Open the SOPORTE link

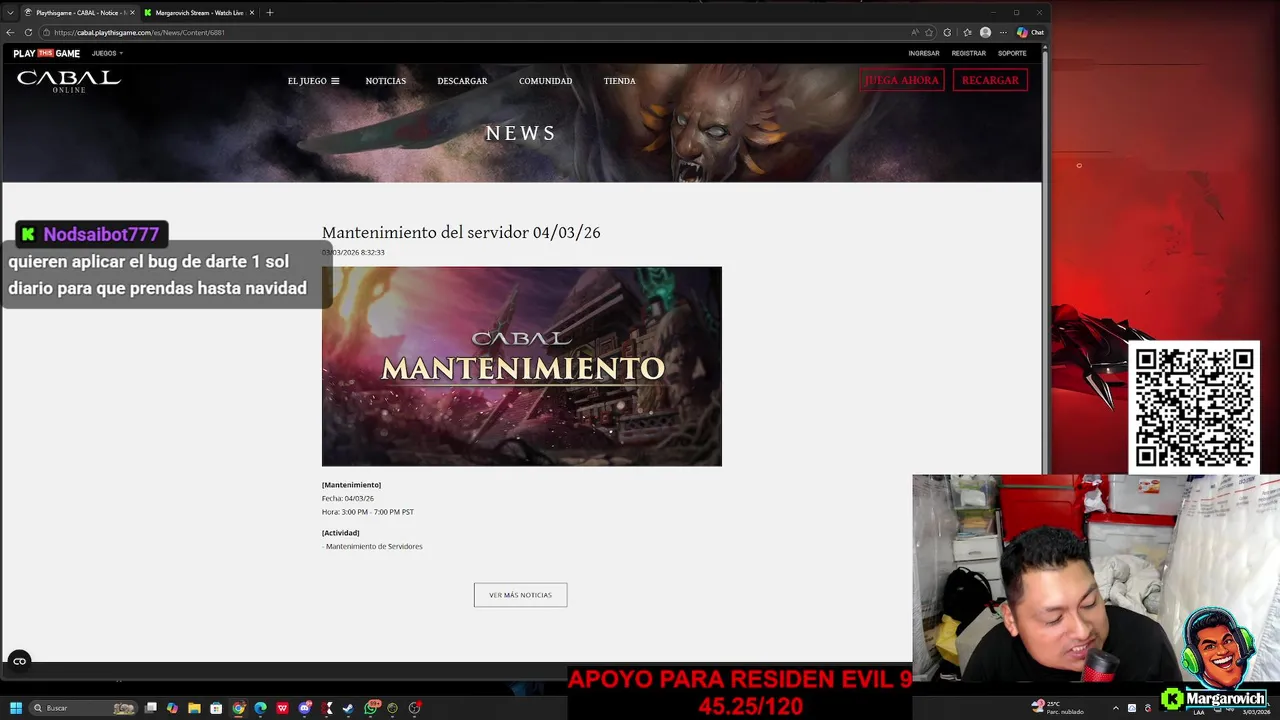coord(1012,53)
